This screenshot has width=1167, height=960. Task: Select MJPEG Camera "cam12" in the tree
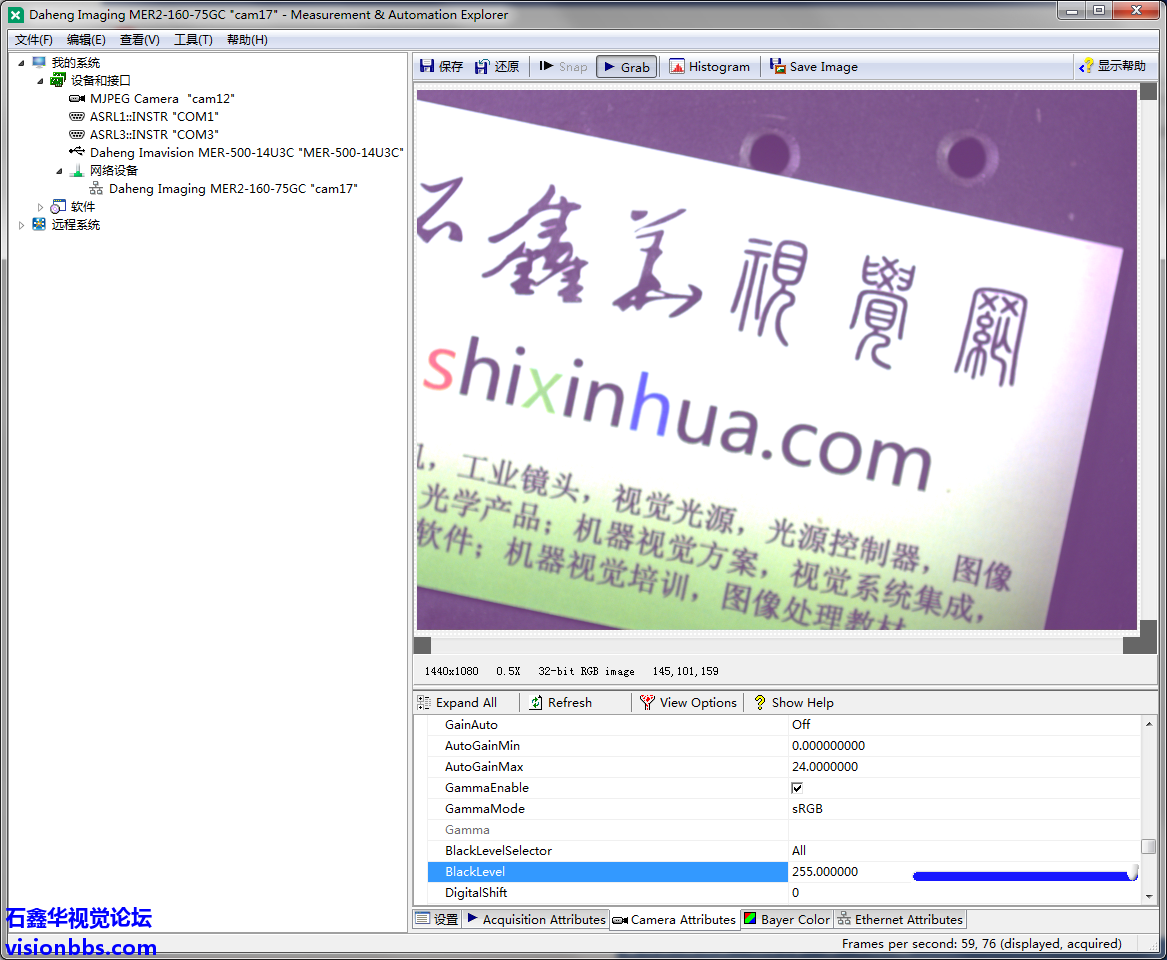tap(162, 99)
